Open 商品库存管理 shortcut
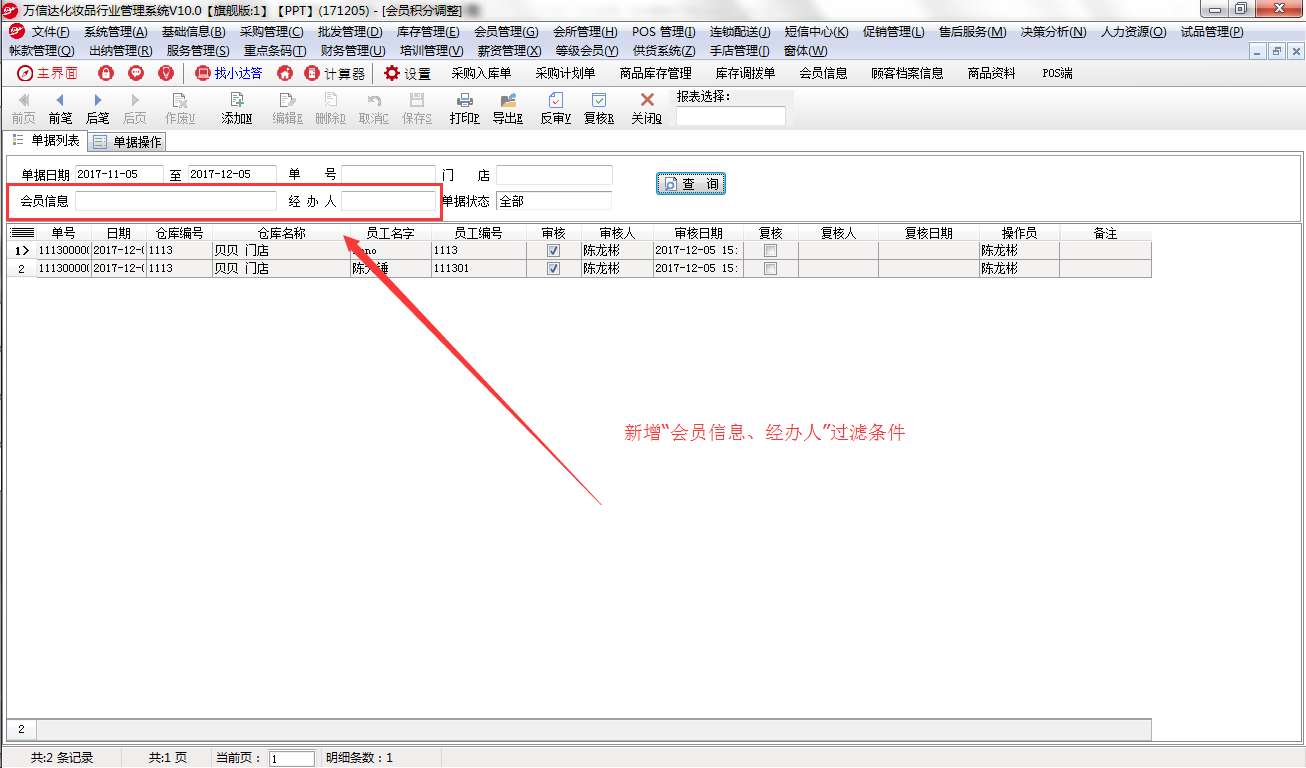The width and height of the screenshot is (1306, 768). pos(655,73)
